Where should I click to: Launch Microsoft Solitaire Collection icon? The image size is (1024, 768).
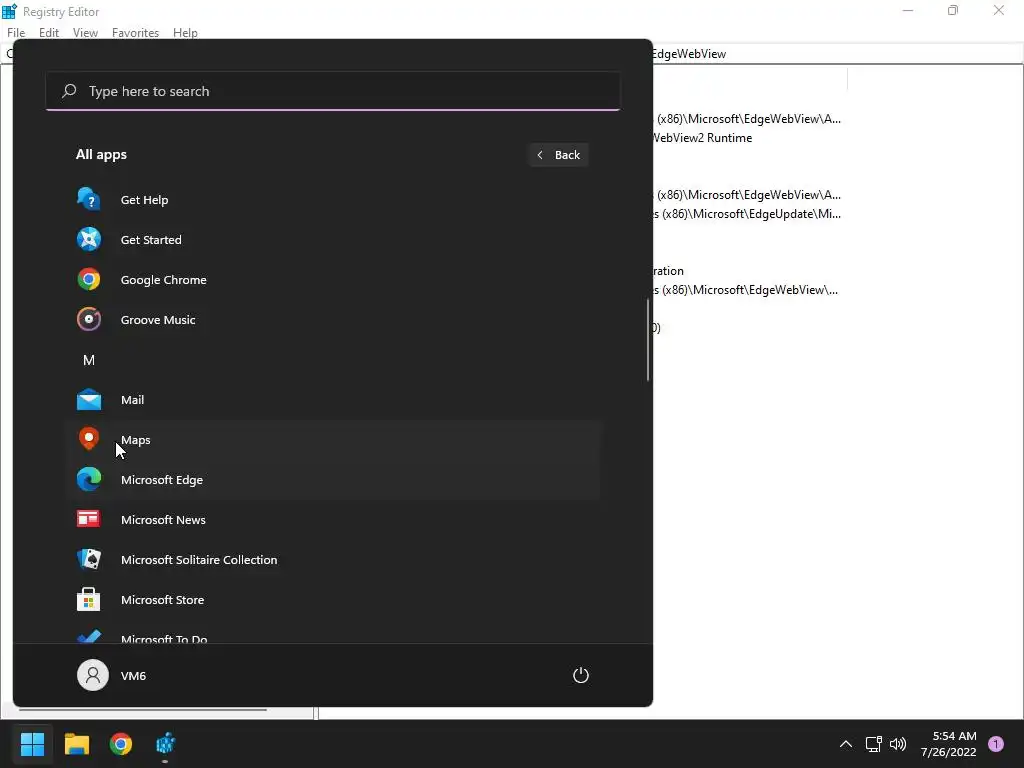[89, 559]
